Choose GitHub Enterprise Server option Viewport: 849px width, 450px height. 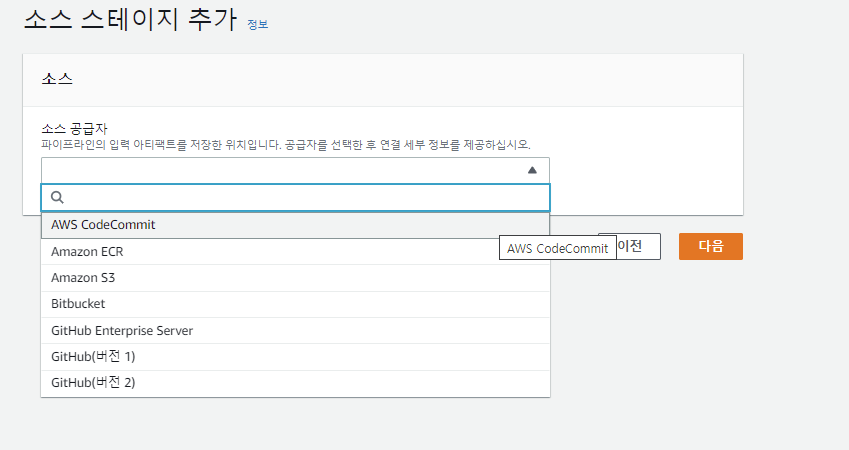[296, 330]
